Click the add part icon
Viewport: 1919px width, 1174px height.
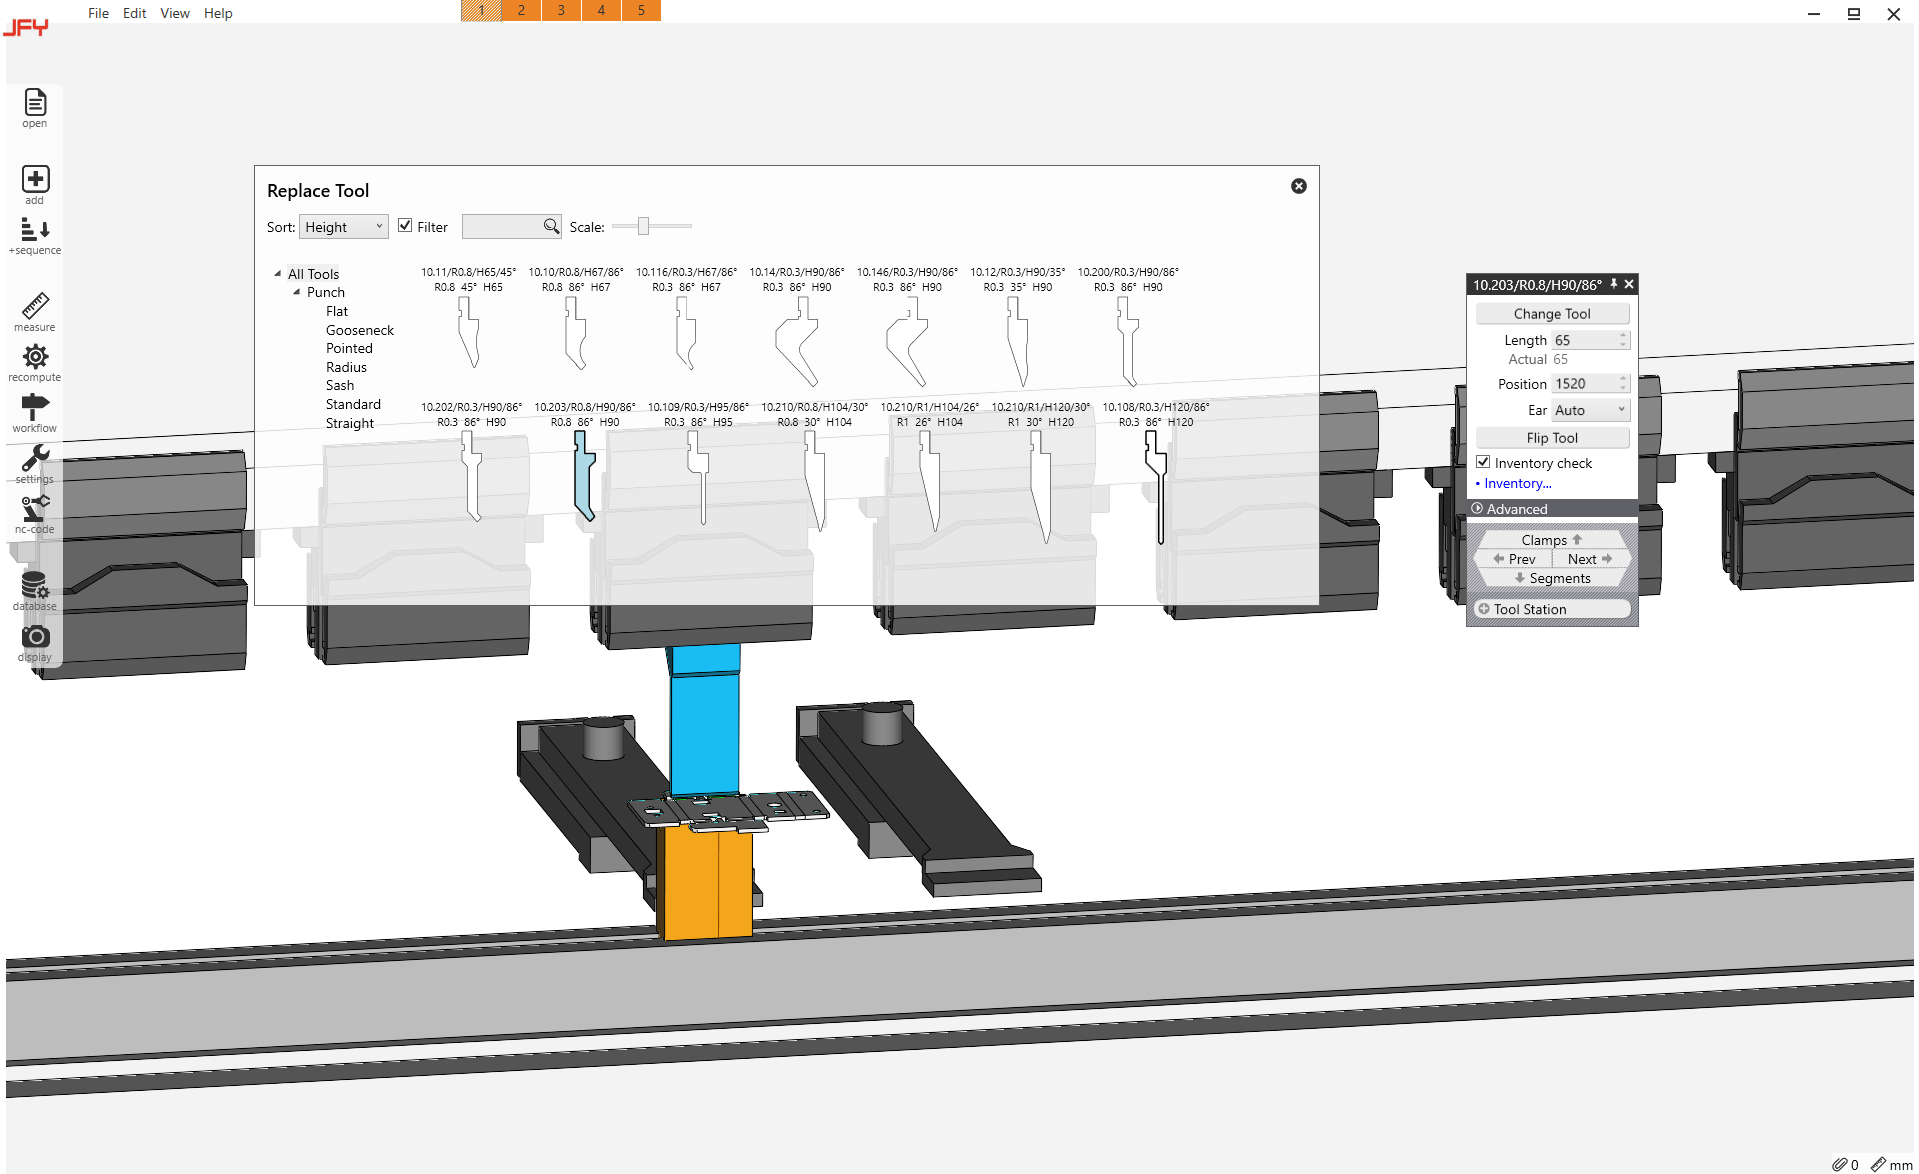35,179
